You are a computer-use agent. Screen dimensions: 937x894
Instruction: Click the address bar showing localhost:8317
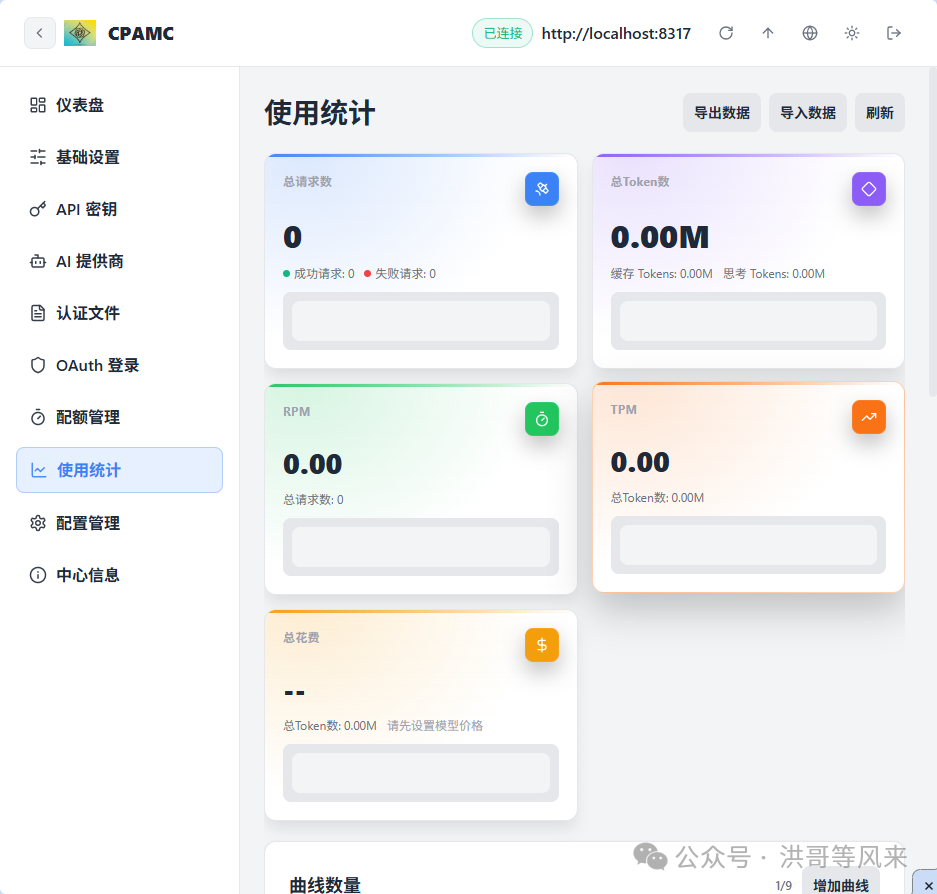pos(616,33)
